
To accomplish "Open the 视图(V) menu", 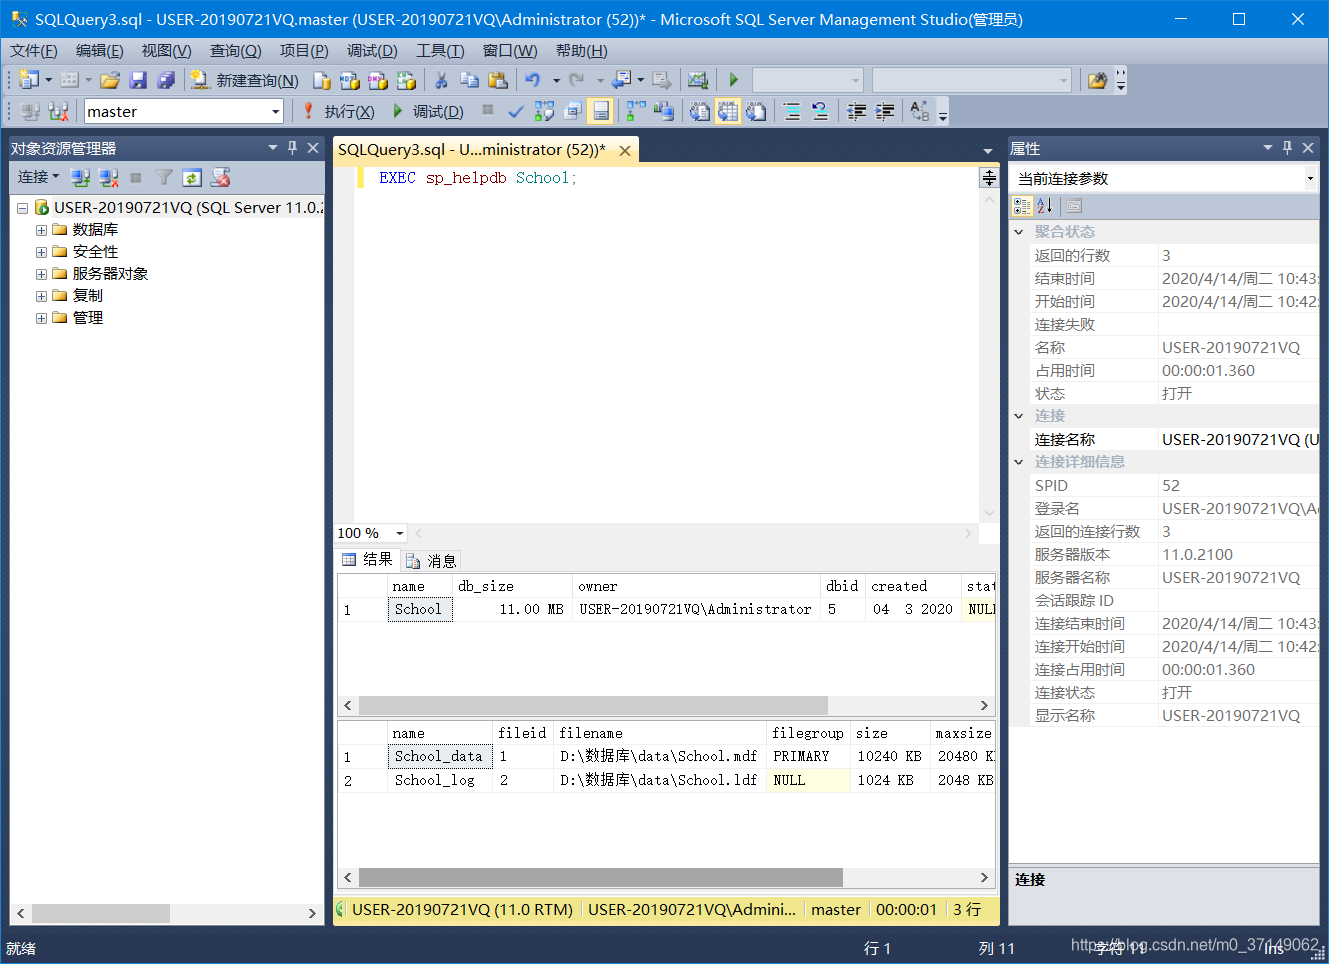I will click(x=166, y=50).
